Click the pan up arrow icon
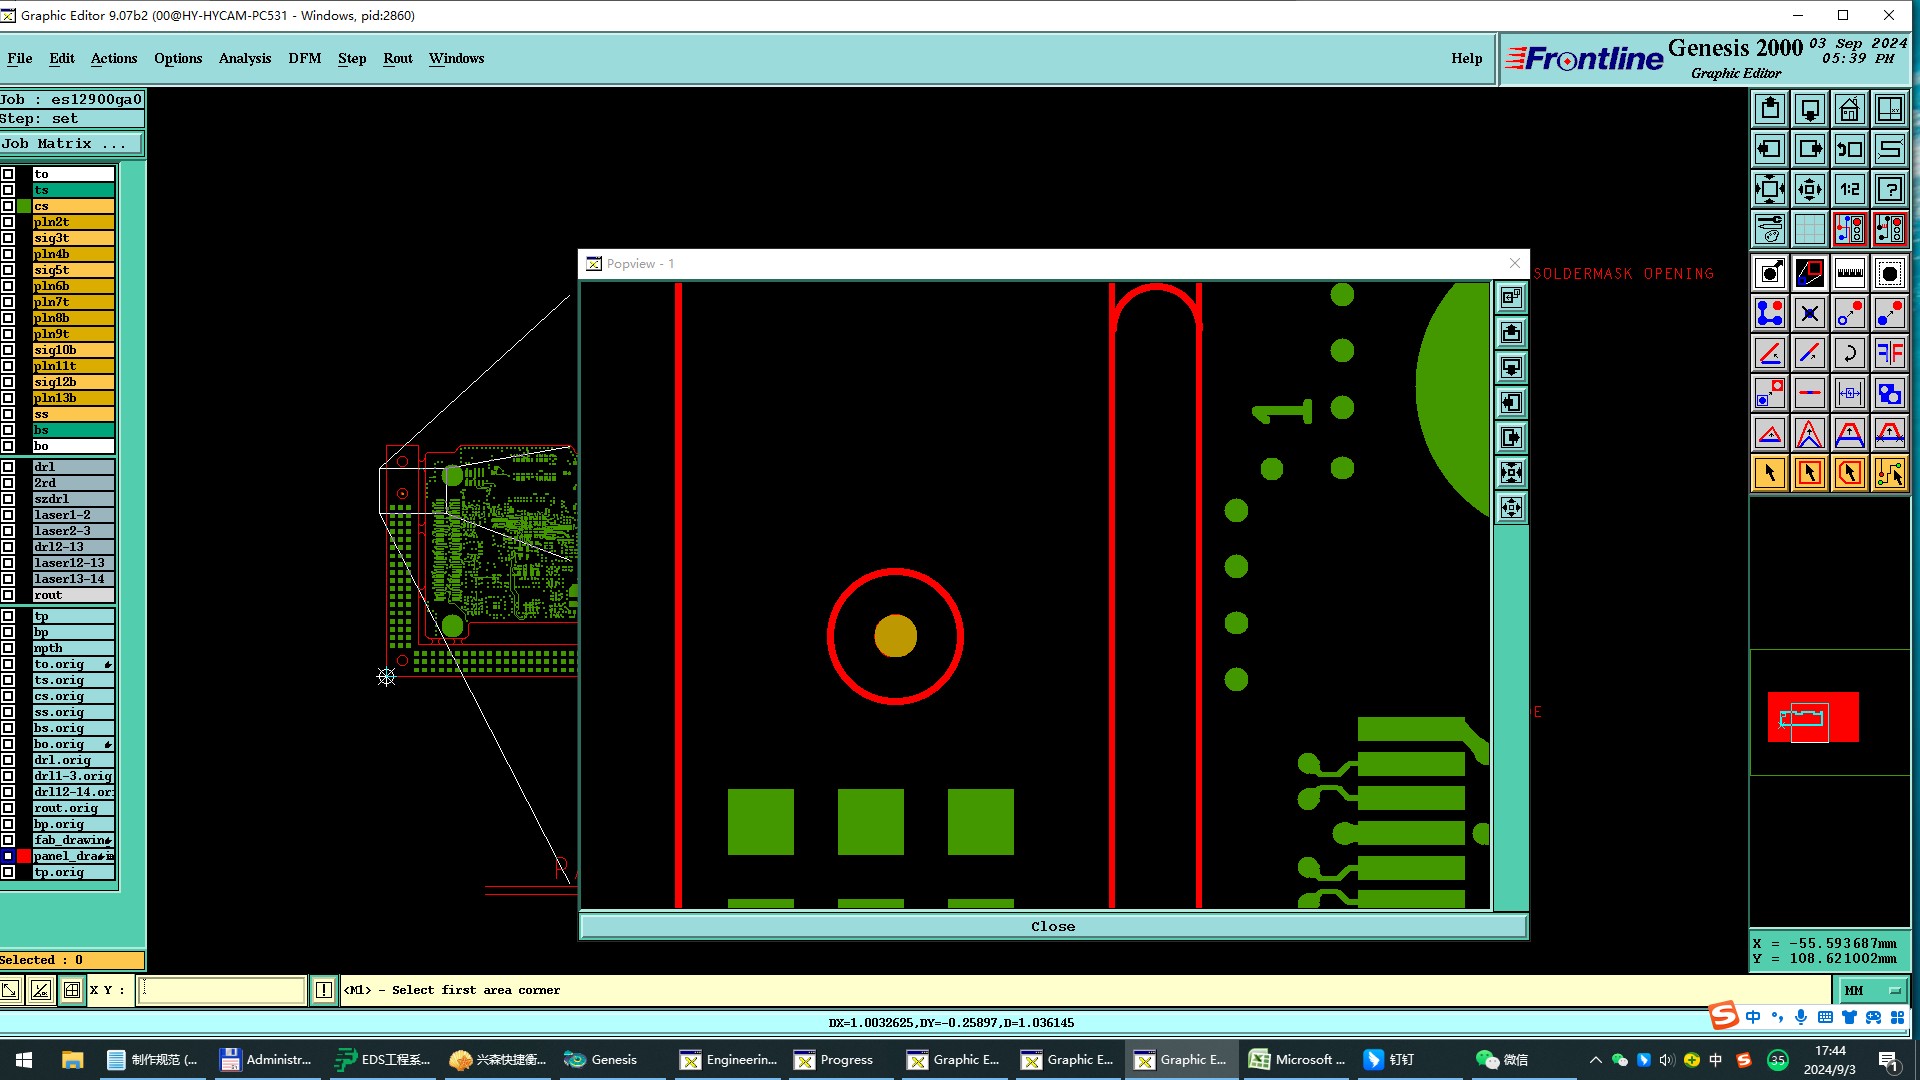 1769,109
